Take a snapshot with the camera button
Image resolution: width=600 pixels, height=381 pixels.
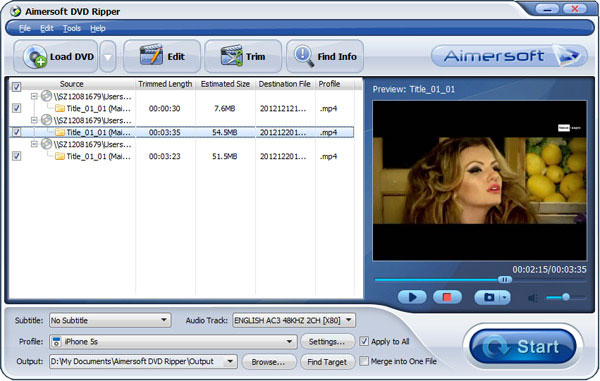tap(488, 297)
